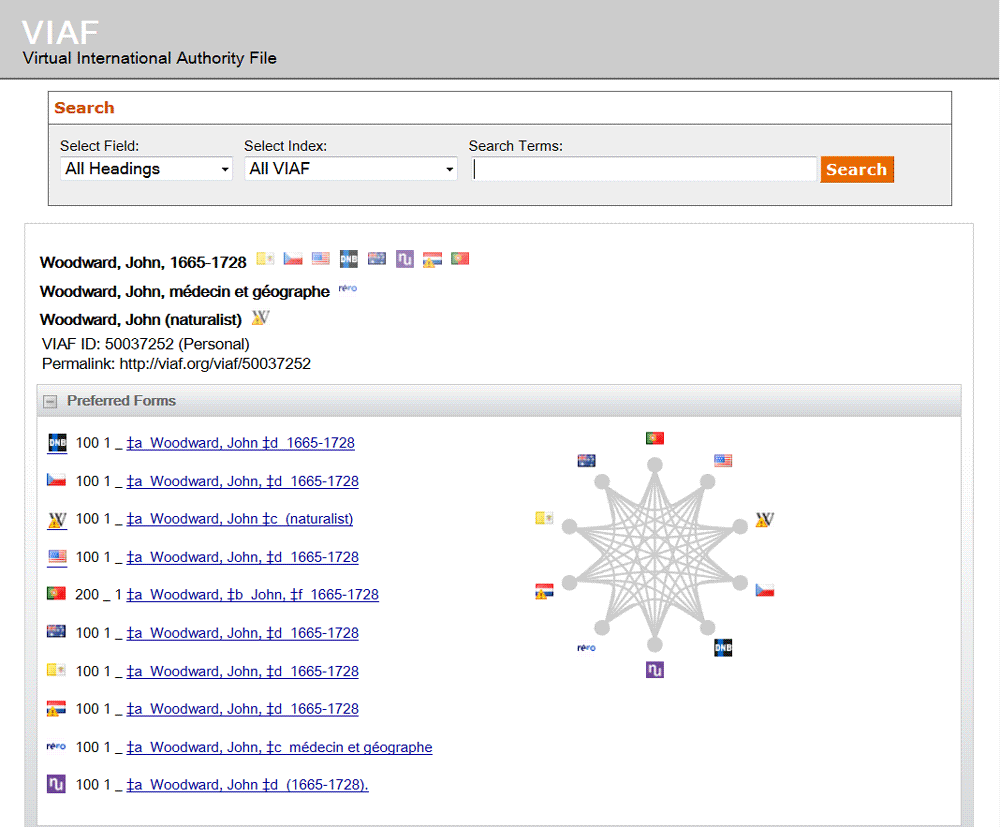
Task: Click the Wikipedia W icon beside the naturalist heading
Action: click(260, 318)
